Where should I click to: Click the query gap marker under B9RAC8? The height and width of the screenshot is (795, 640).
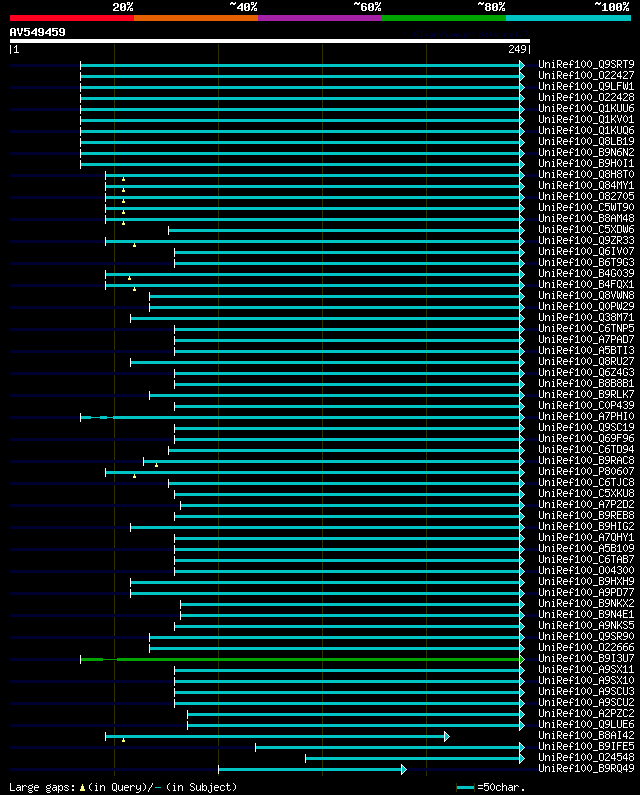(x=156, y=465)
